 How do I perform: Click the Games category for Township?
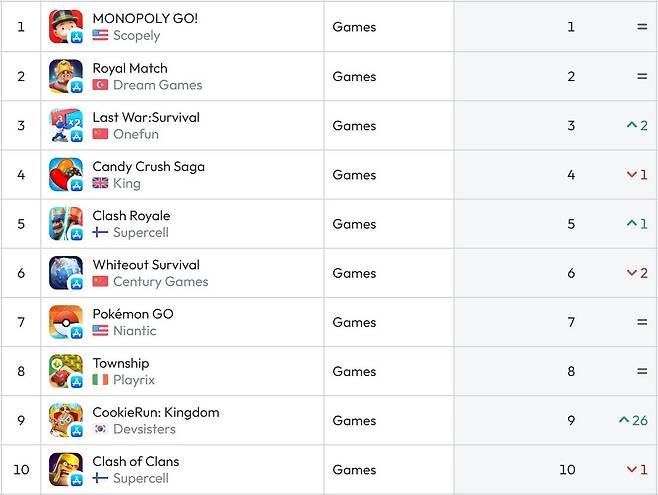tap(354, 371)
